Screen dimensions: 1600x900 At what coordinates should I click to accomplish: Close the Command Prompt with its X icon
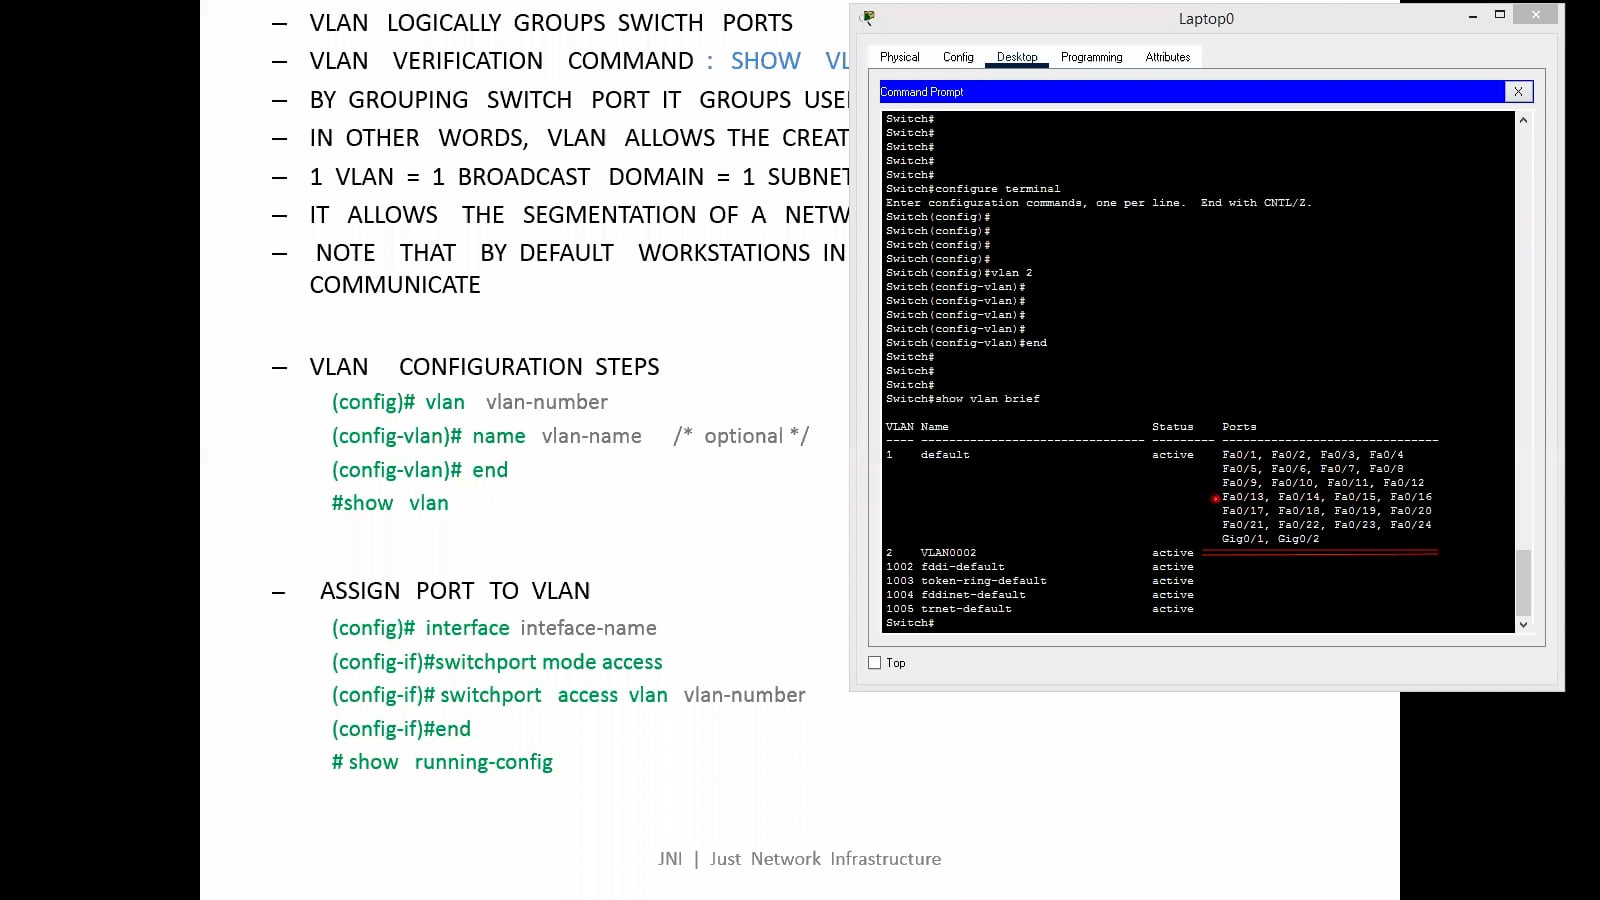(1519, 91)
